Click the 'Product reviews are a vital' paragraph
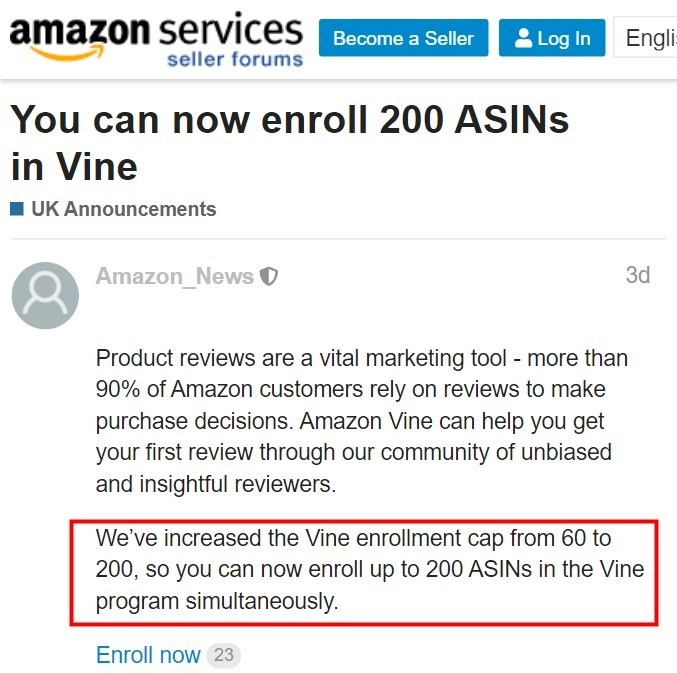 [x=362, y=421]
